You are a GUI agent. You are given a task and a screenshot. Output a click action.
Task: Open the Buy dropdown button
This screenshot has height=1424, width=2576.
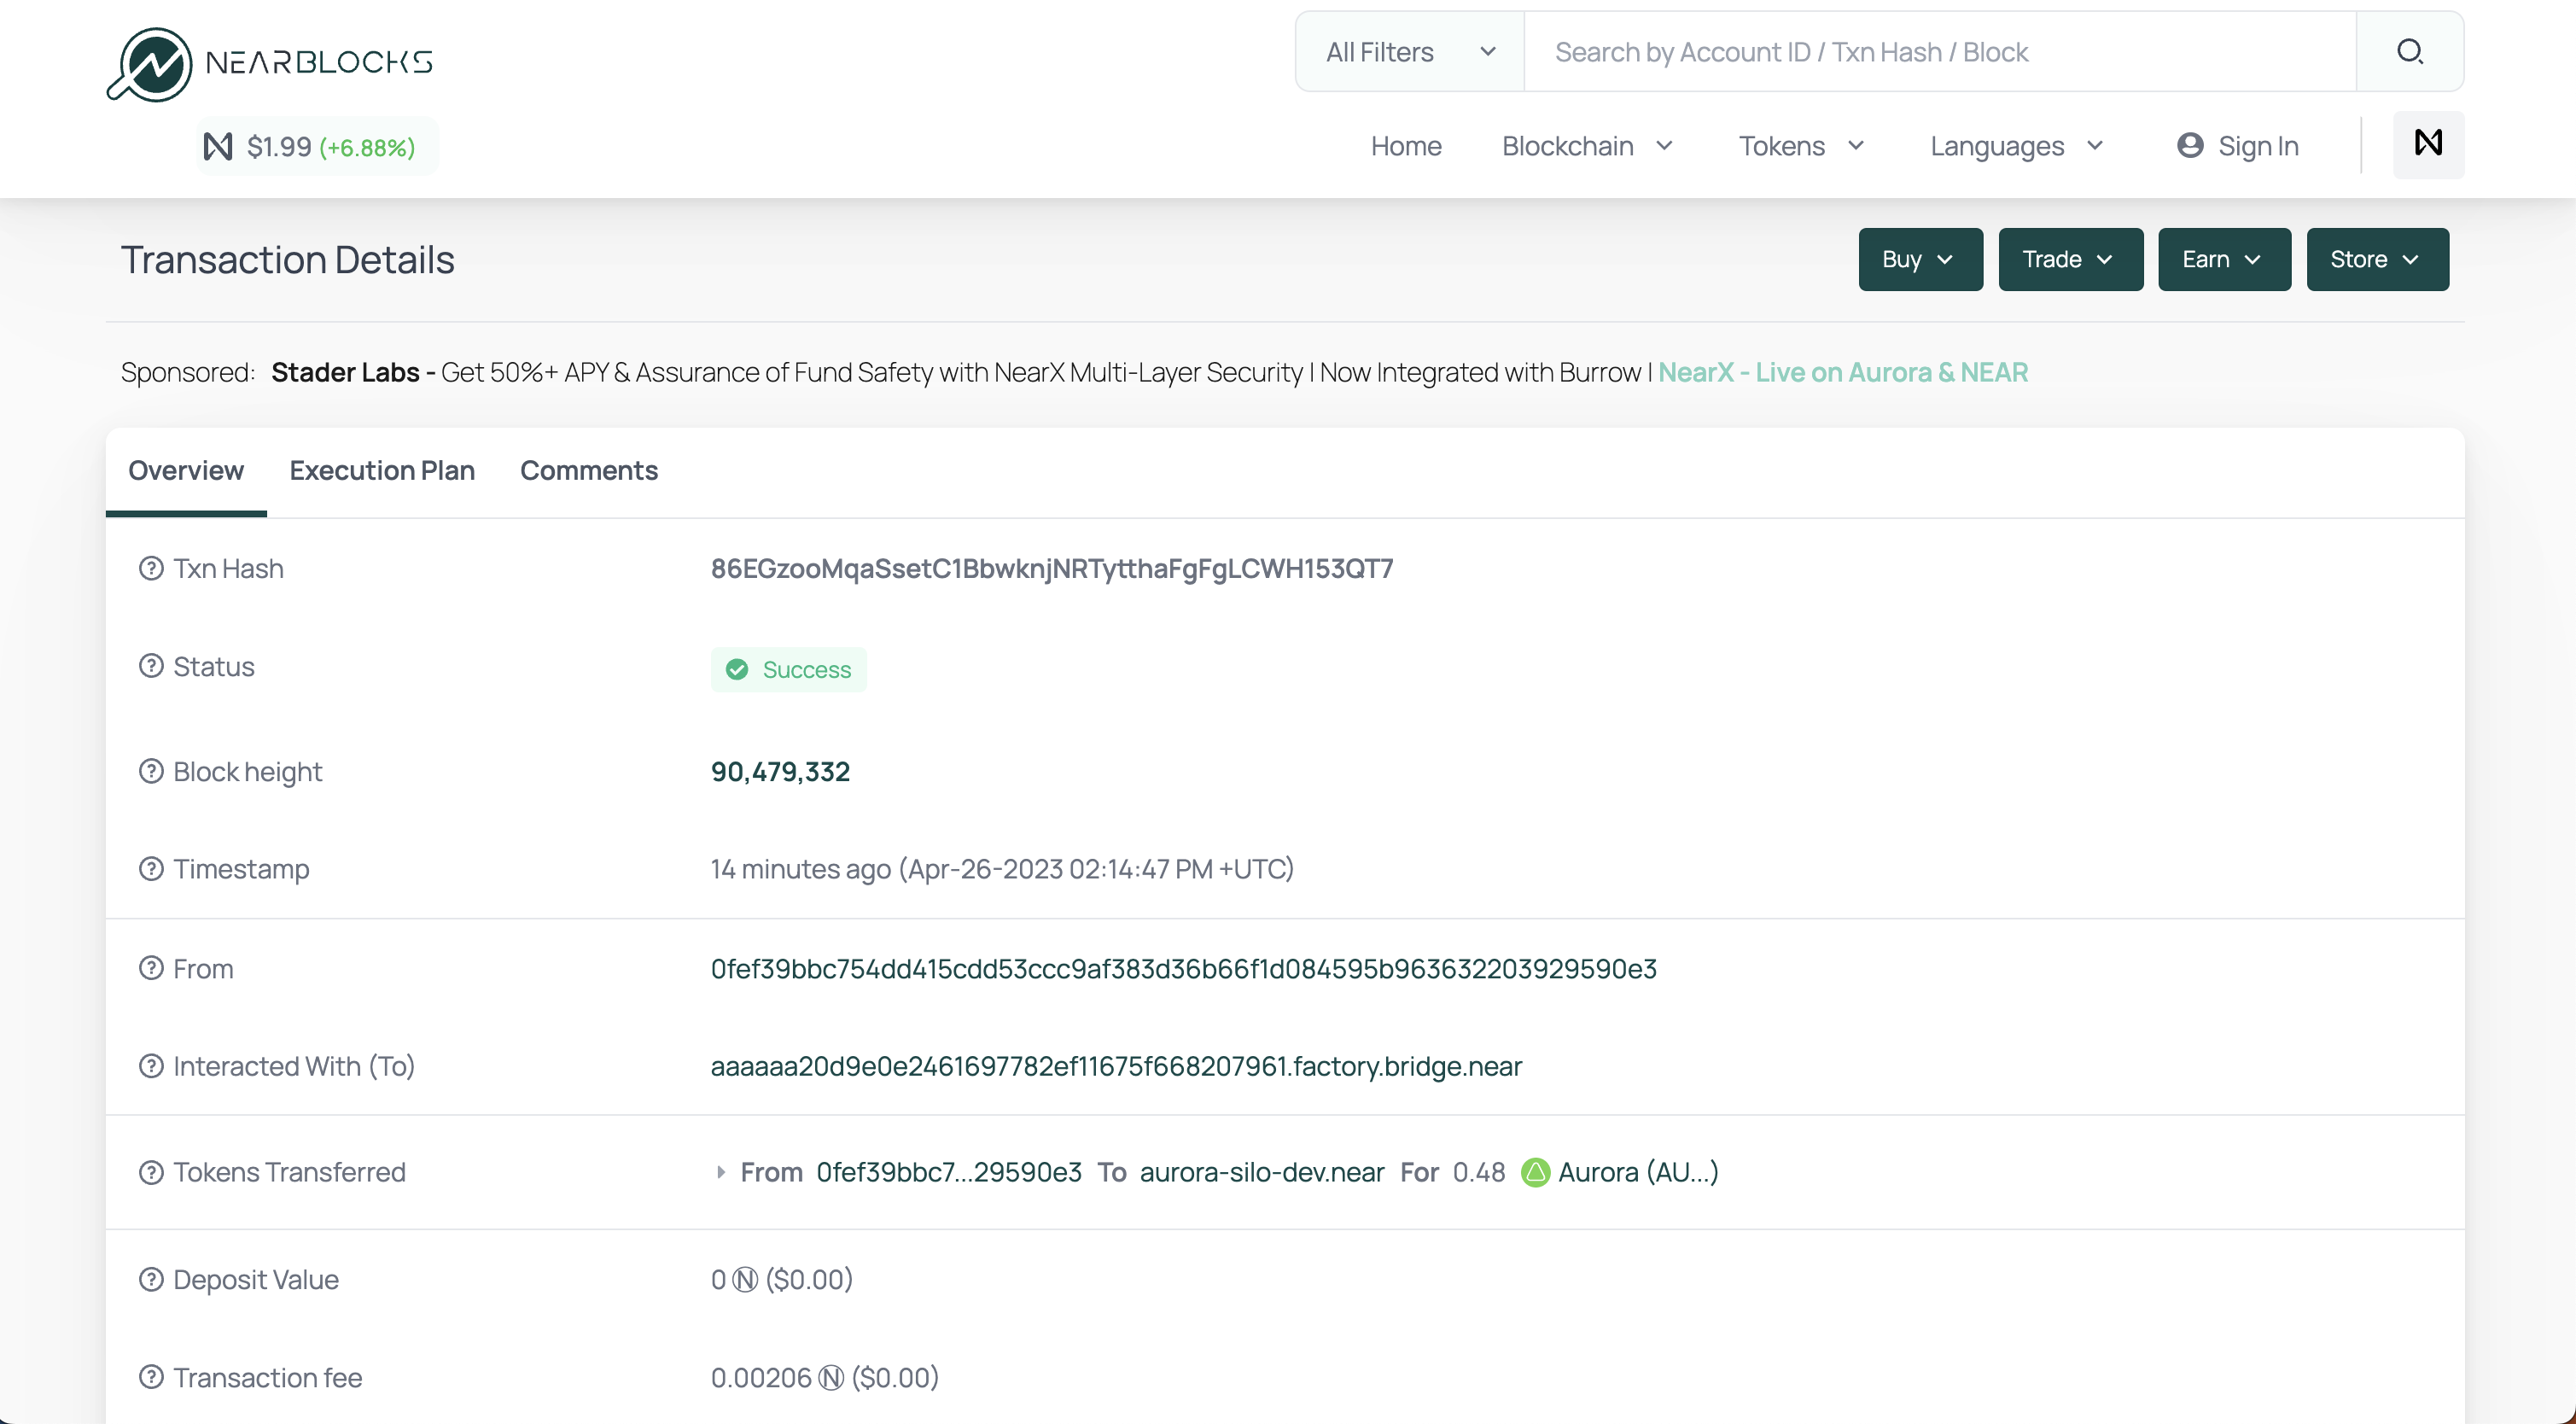tap(1920, 259)
